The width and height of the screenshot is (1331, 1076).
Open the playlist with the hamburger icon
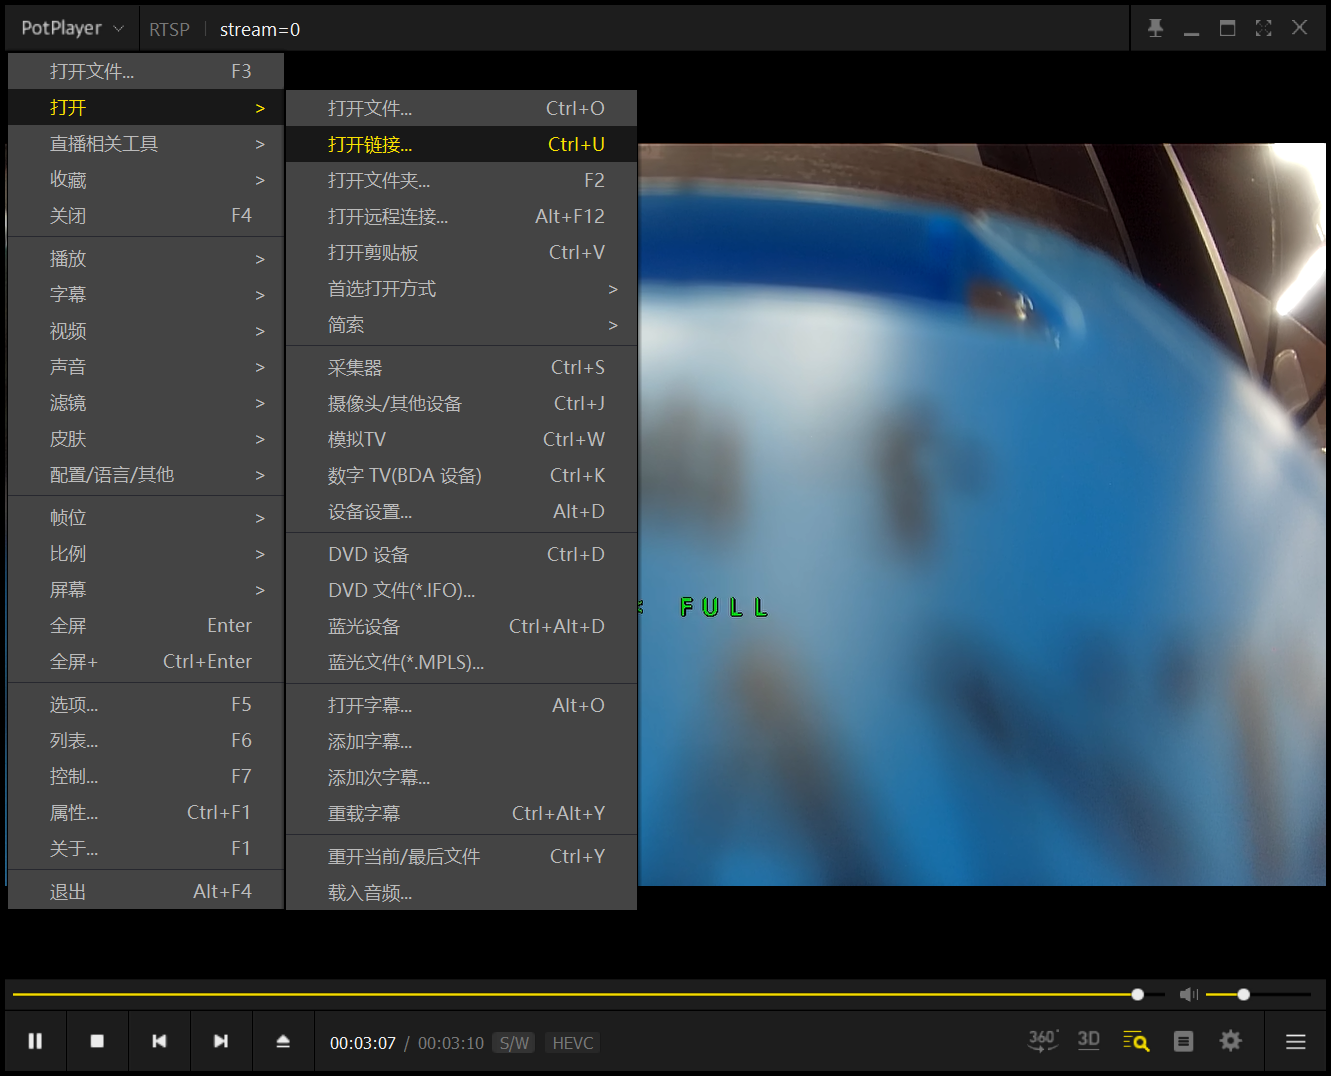[1296, 1040]
